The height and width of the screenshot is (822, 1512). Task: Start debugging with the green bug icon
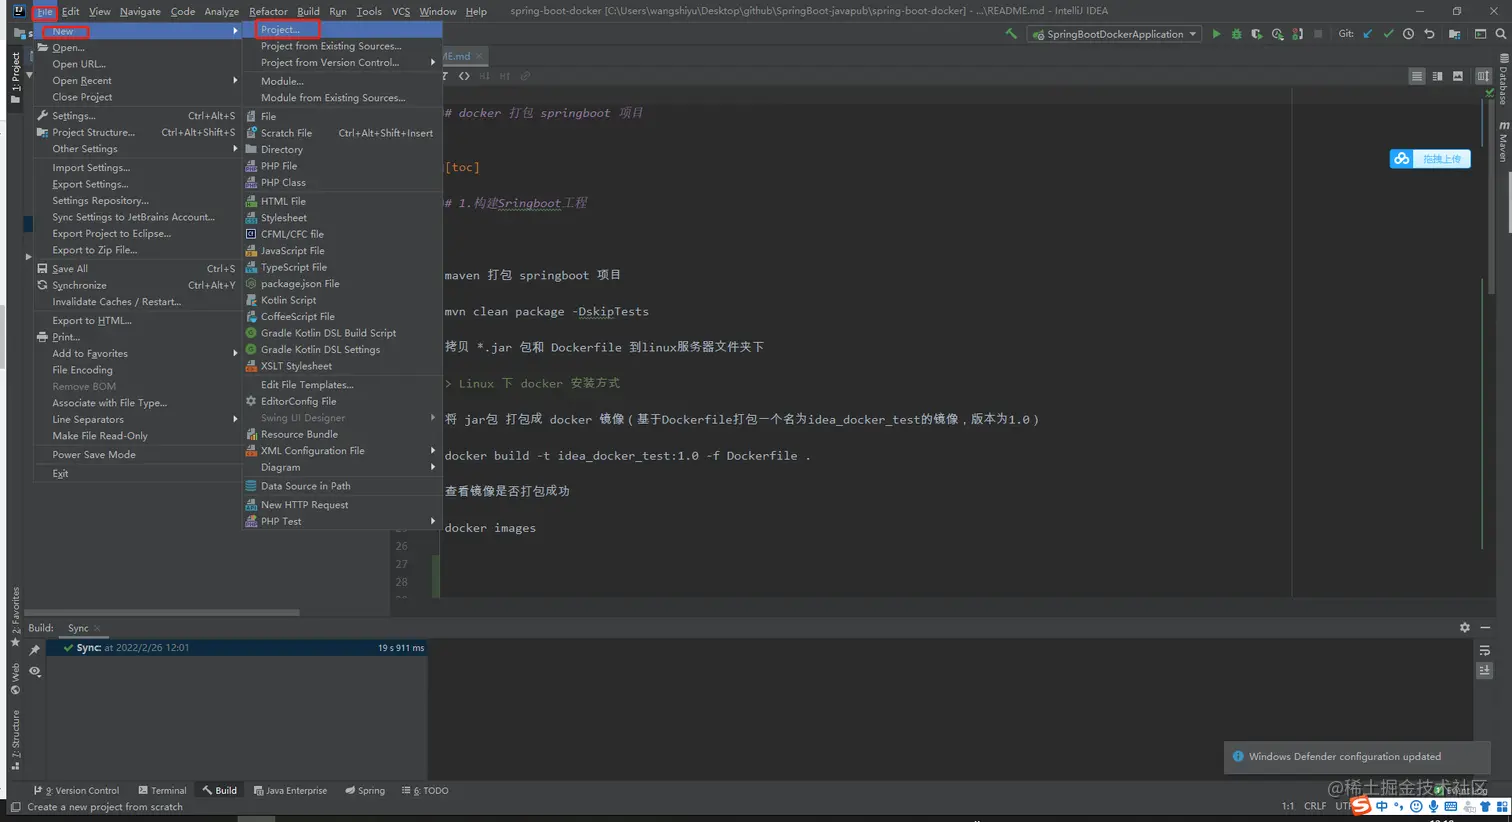point(1237,34)
